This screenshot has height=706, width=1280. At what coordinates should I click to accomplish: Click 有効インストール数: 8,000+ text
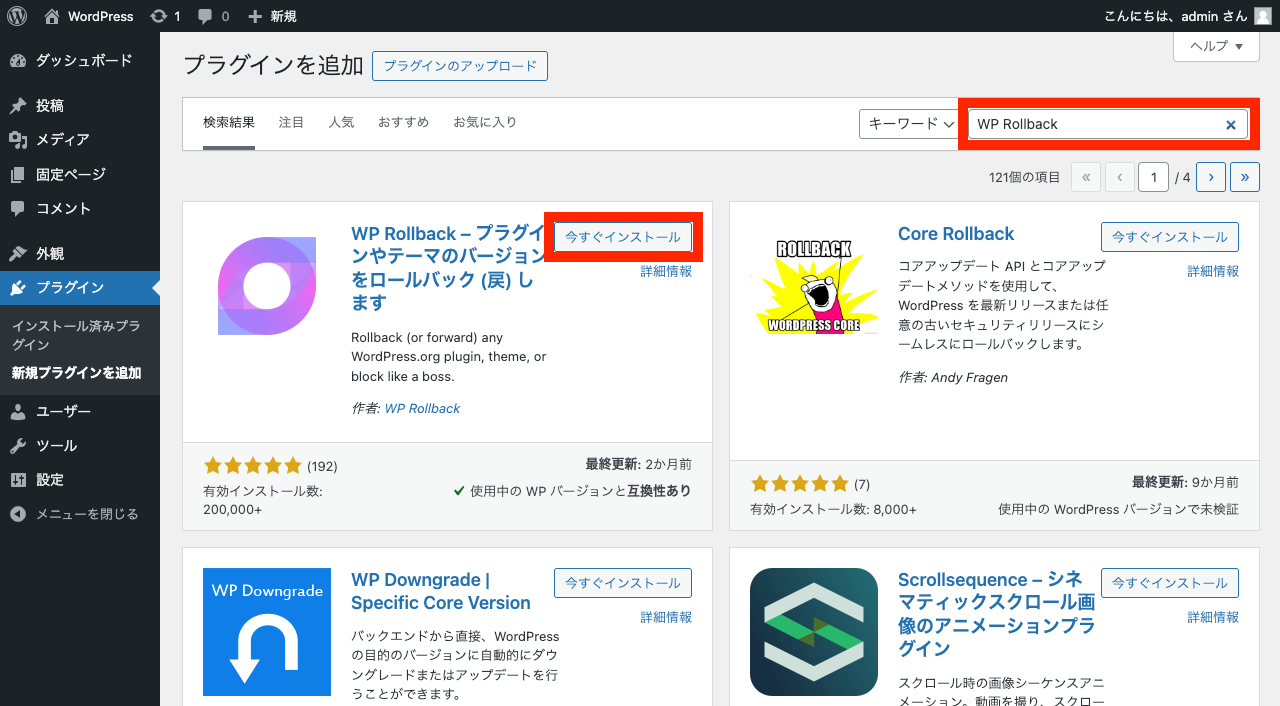pos(833,509)
